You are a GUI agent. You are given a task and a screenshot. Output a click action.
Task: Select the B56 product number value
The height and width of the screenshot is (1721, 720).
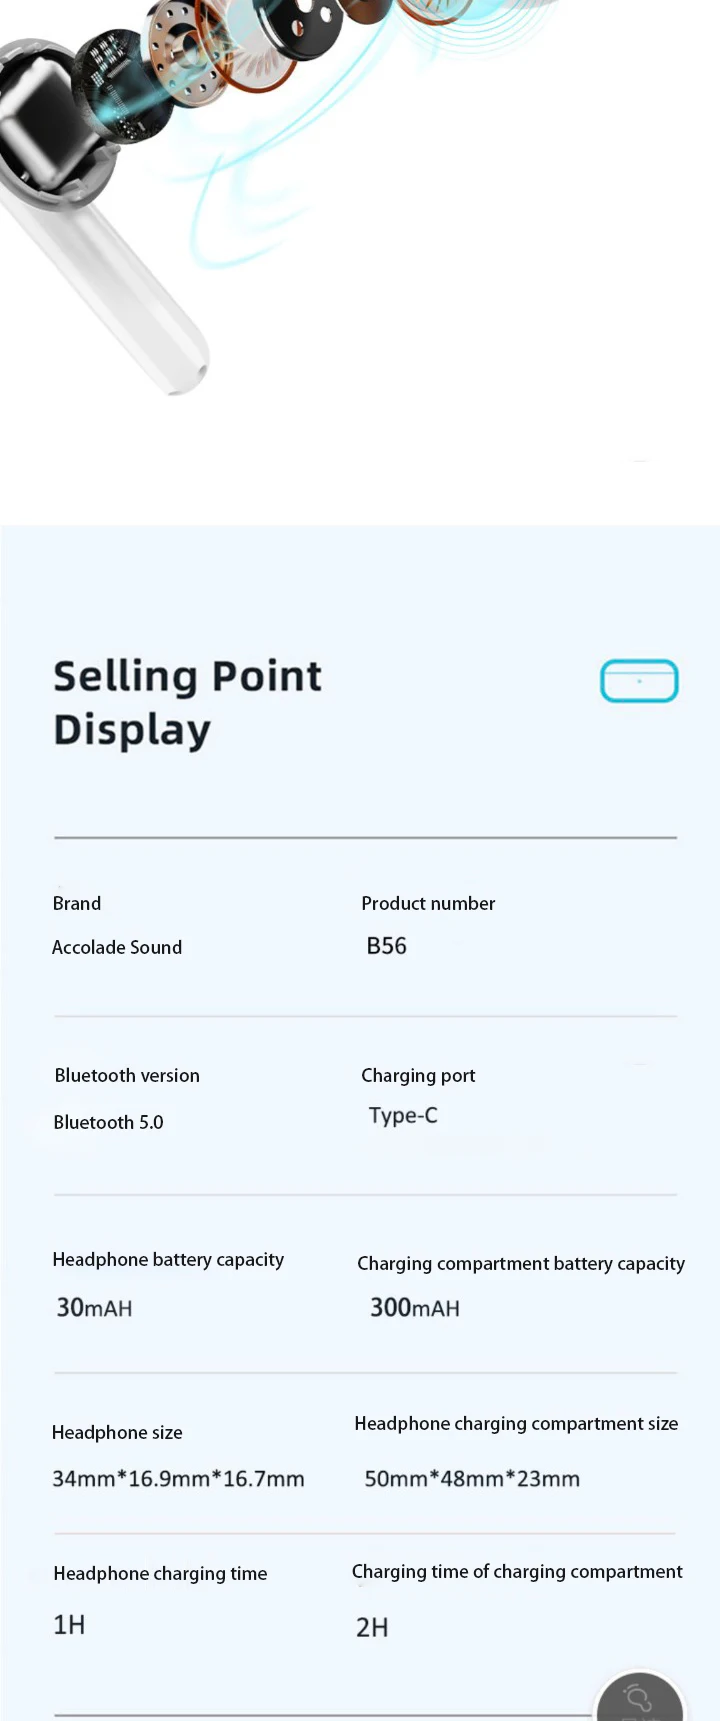[x=387, y=946]
